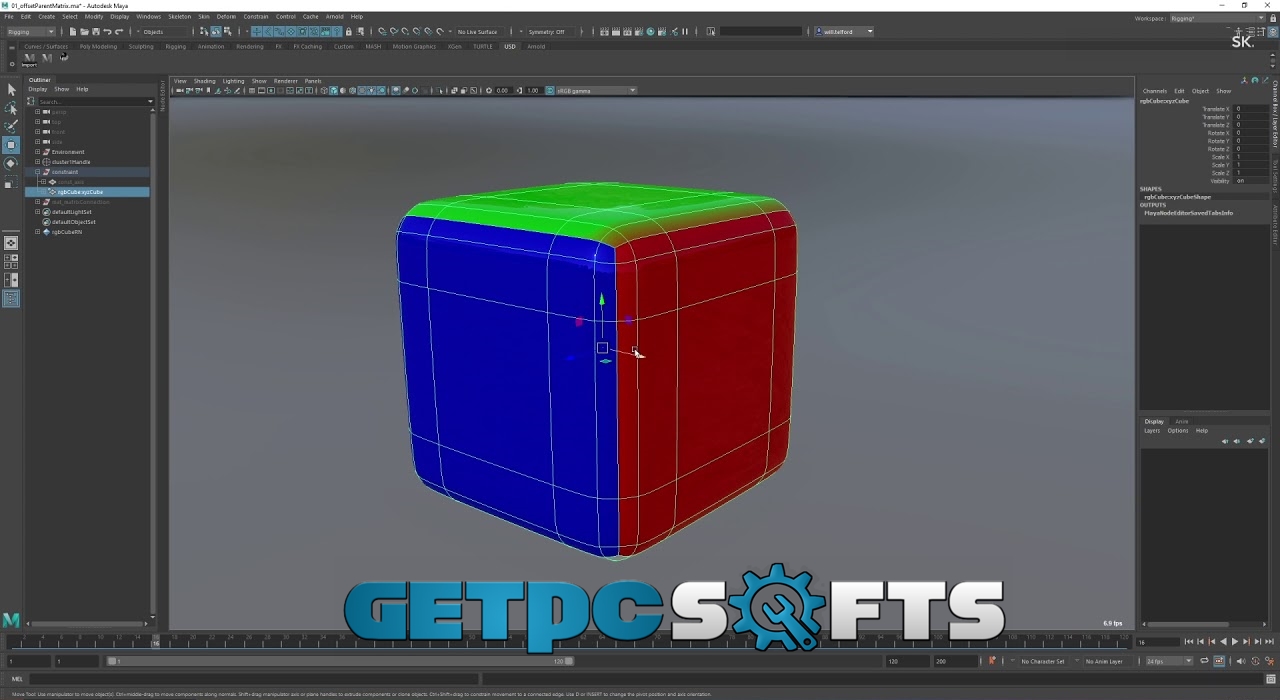Expand the cluster1Handle node in Outliner
Screen dimensions: 1280x700
pyautogui.click(x=38, y=162)
